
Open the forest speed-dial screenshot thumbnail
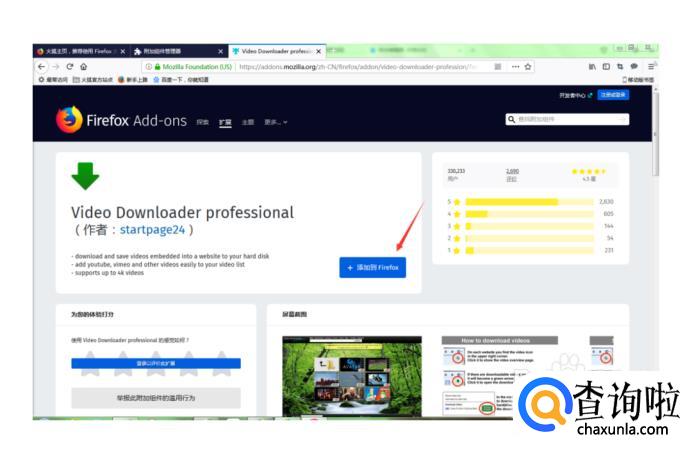click(x=352, y=376)
